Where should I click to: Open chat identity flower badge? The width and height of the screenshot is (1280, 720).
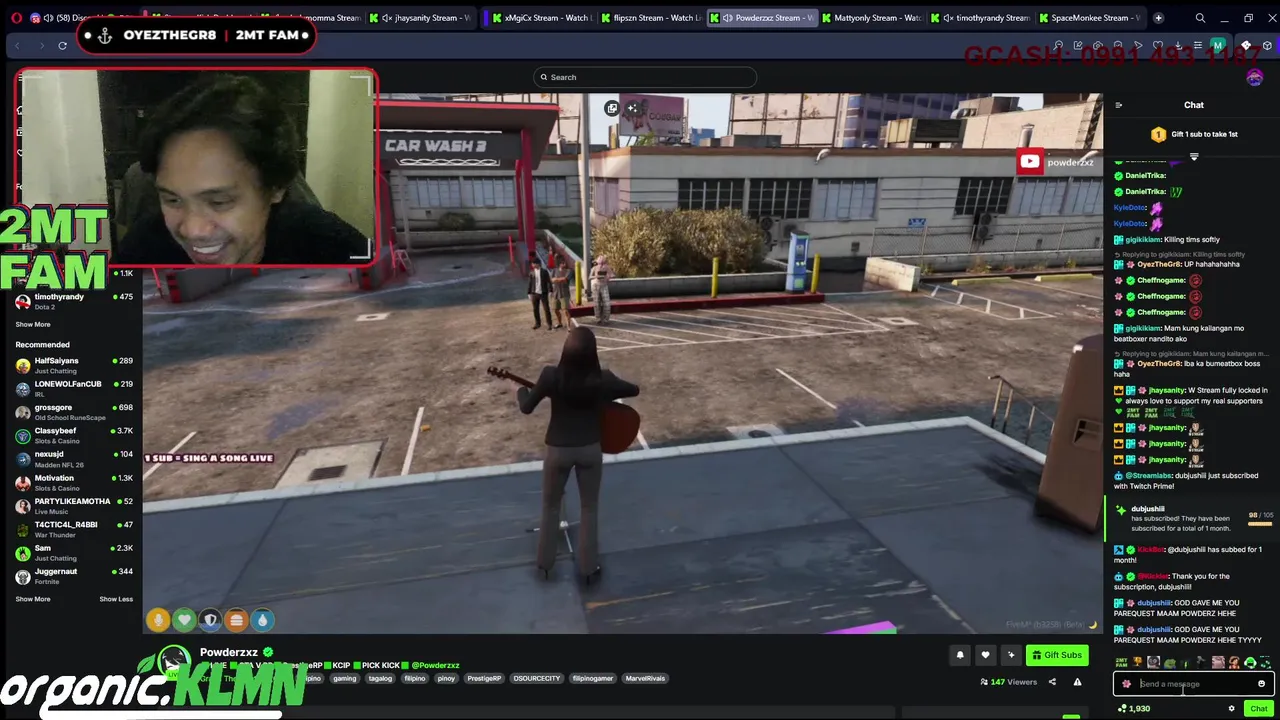(x=1127, y=684)
